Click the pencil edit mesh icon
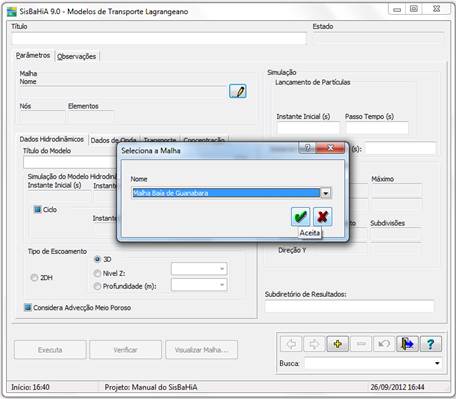 click(238, 91)
